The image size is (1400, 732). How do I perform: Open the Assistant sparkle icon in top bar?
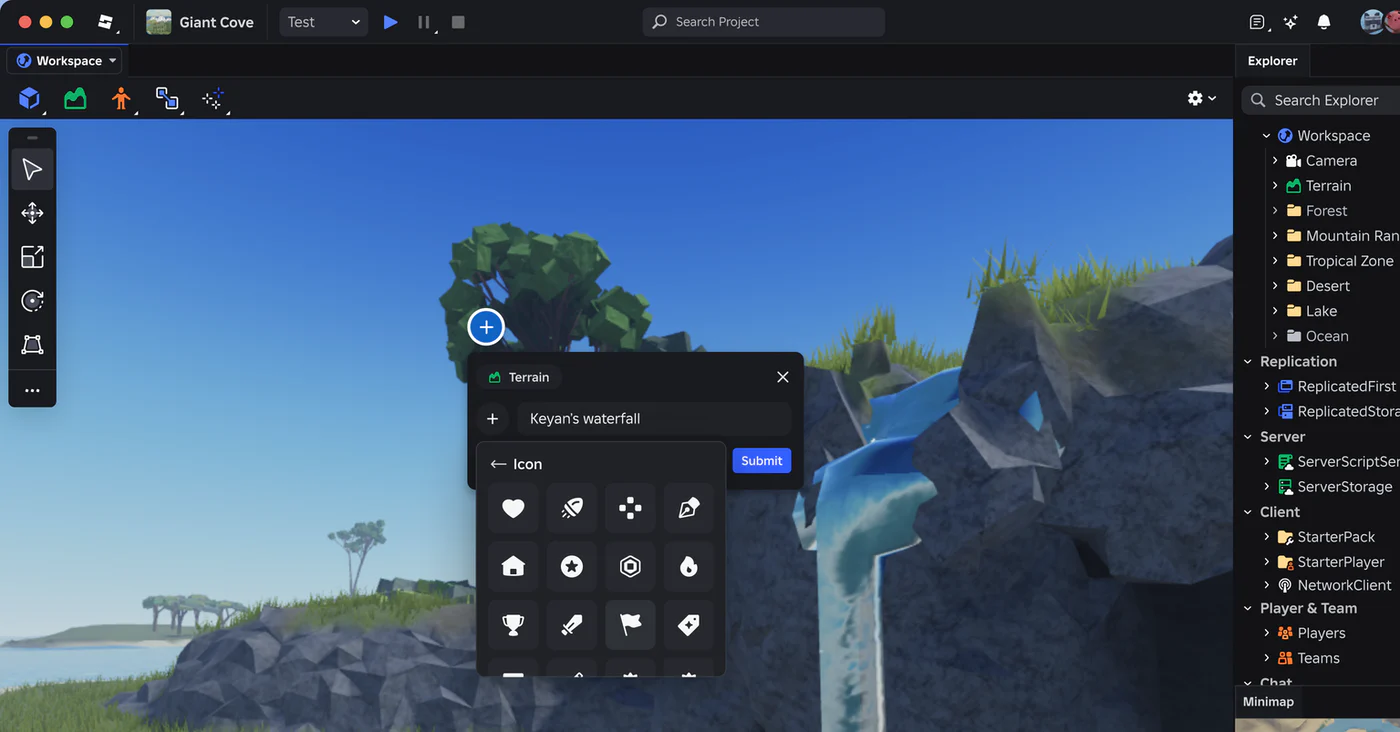(1290, 22)
